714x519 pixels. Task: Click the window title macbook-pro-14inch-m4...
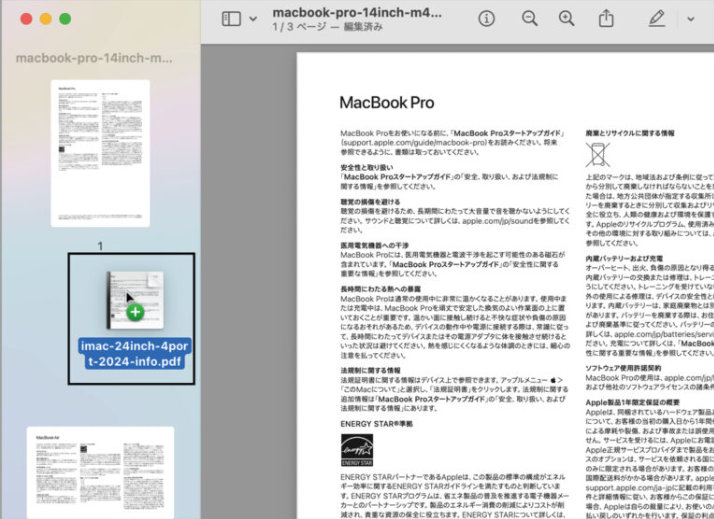[357, 12]
